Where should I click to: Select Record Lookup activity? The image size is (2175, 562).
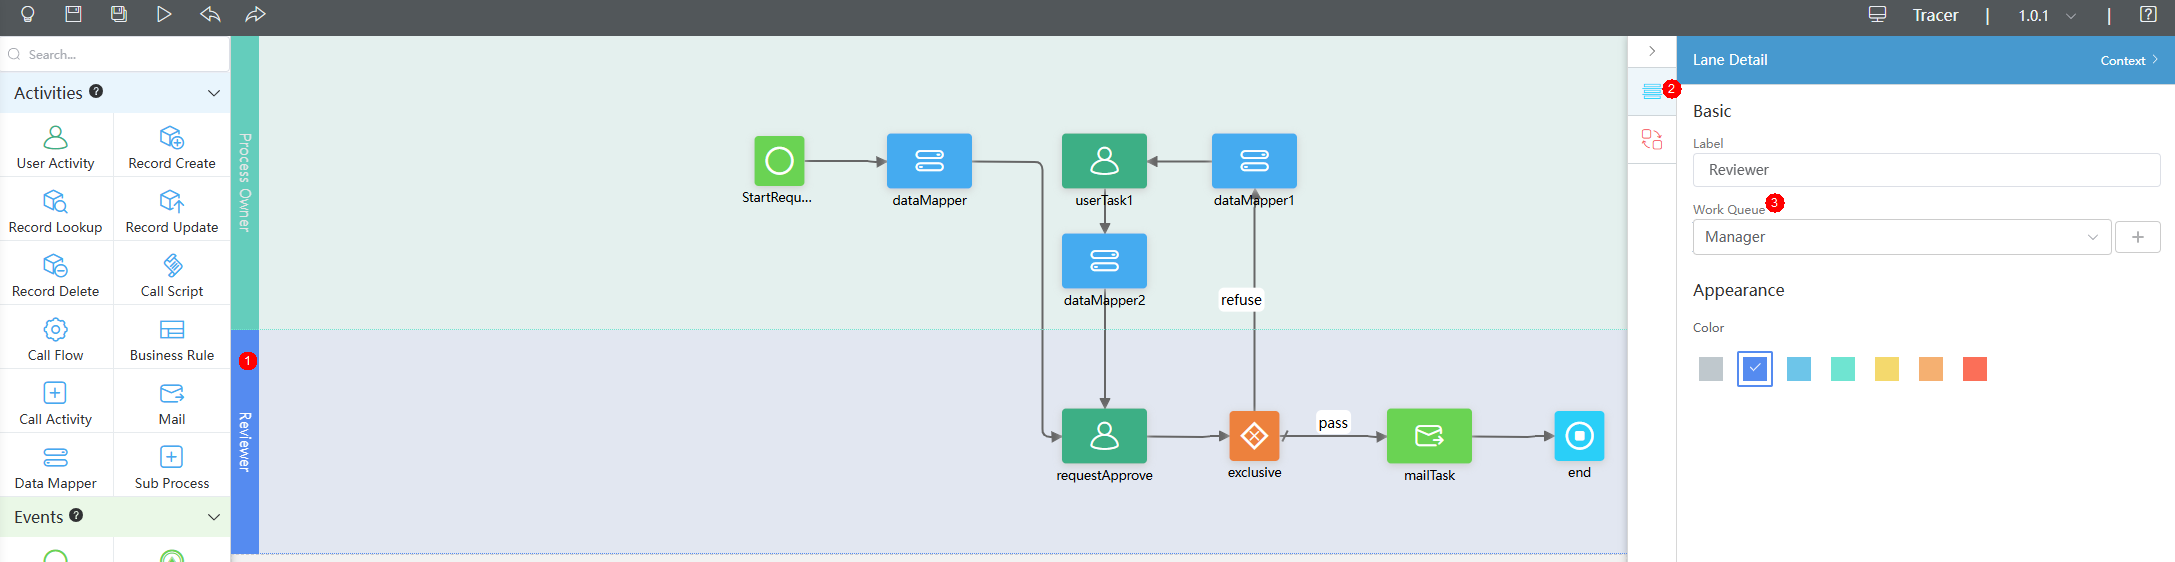tap(56, 210)
